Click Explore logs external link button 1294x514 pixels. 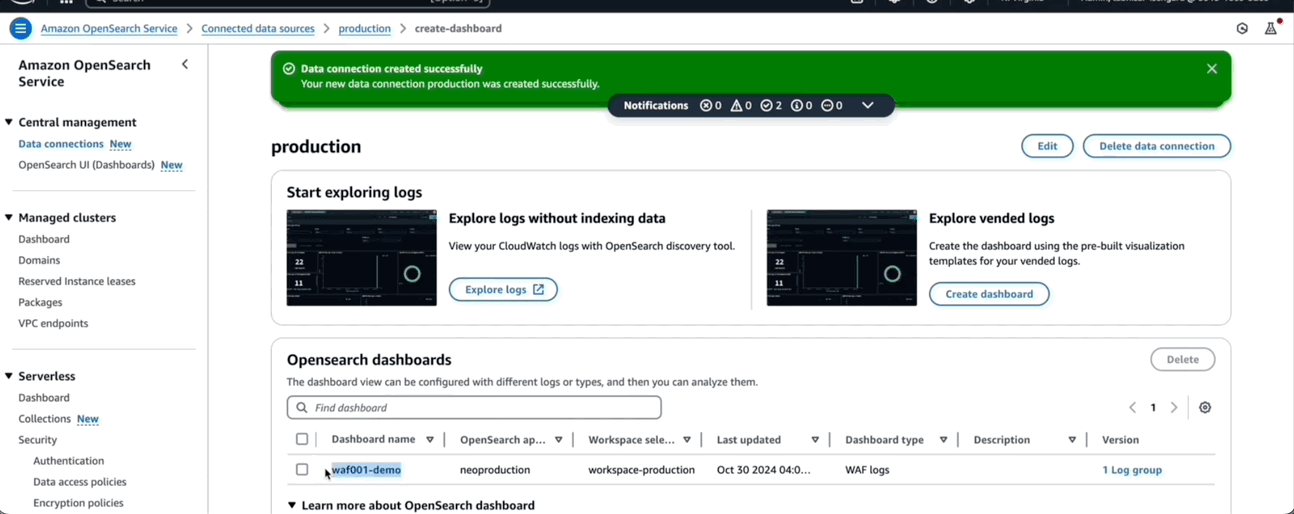[x=503, y=290]
